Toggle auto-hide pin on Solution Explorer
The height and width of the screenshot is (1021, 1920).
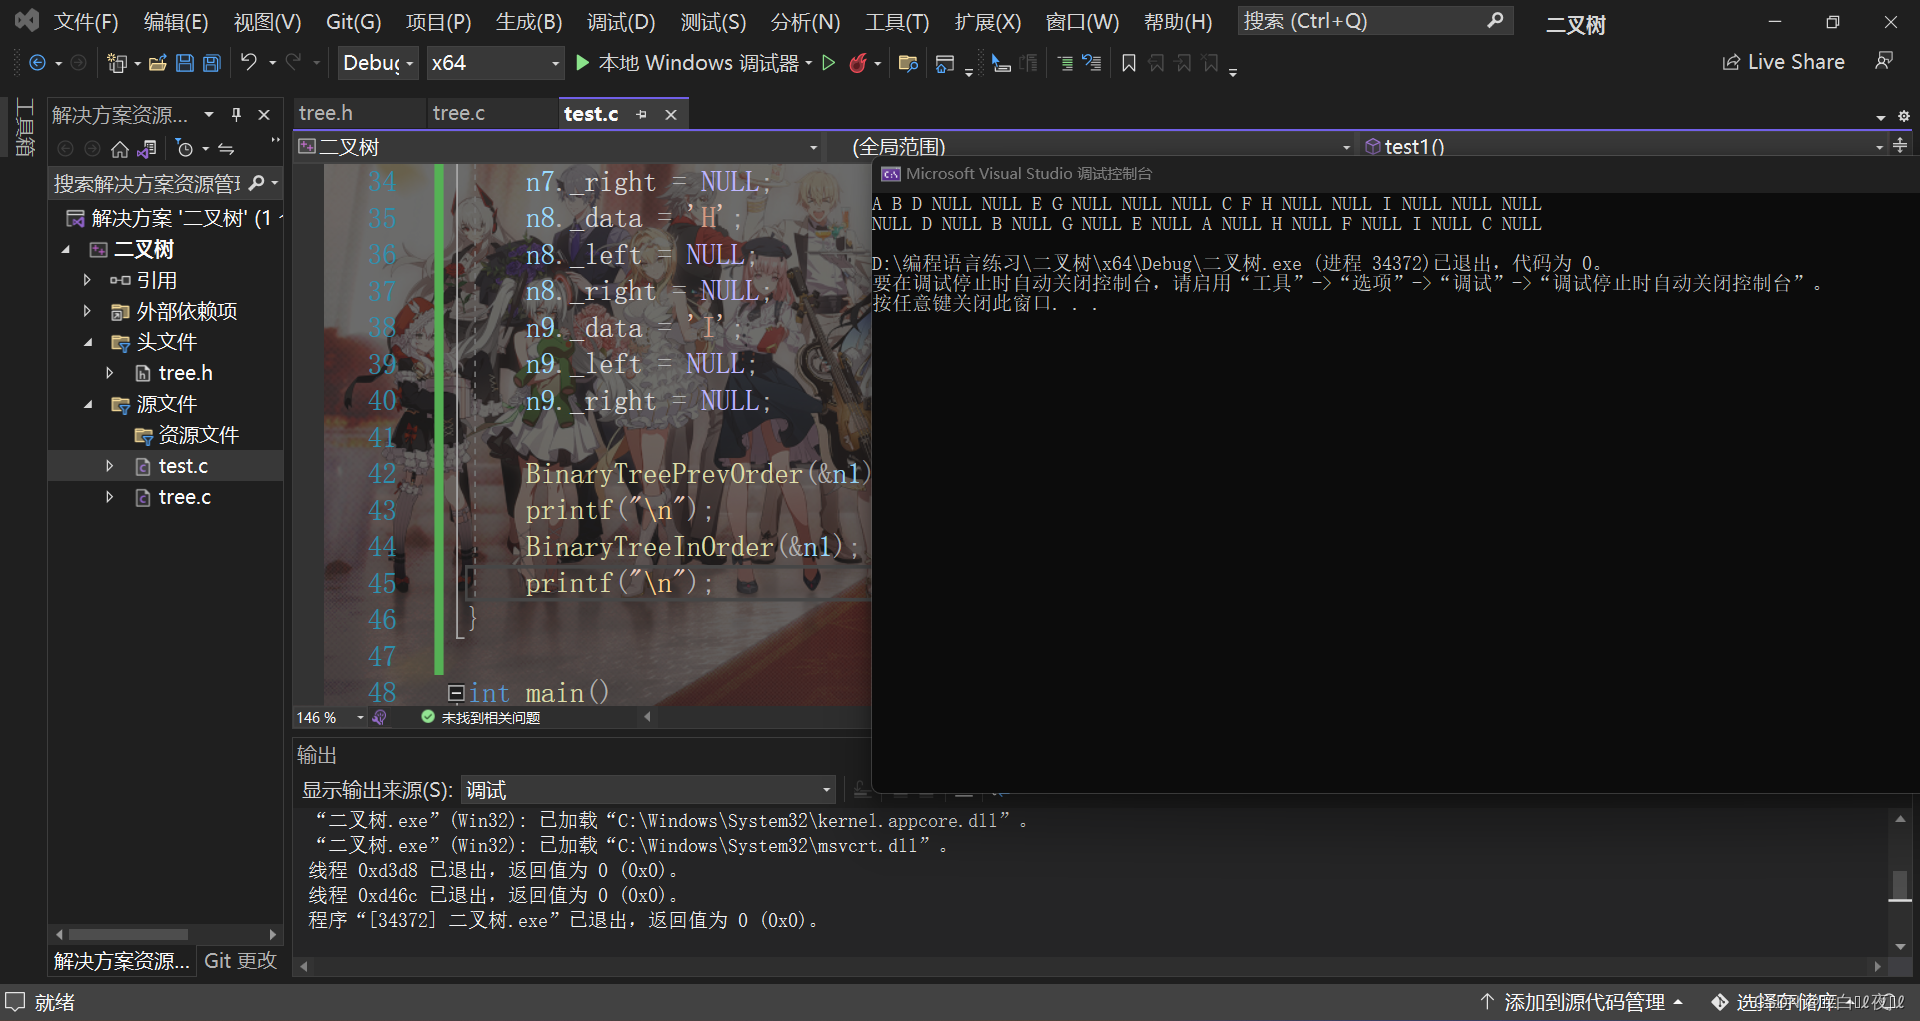[x=237, y=115]
